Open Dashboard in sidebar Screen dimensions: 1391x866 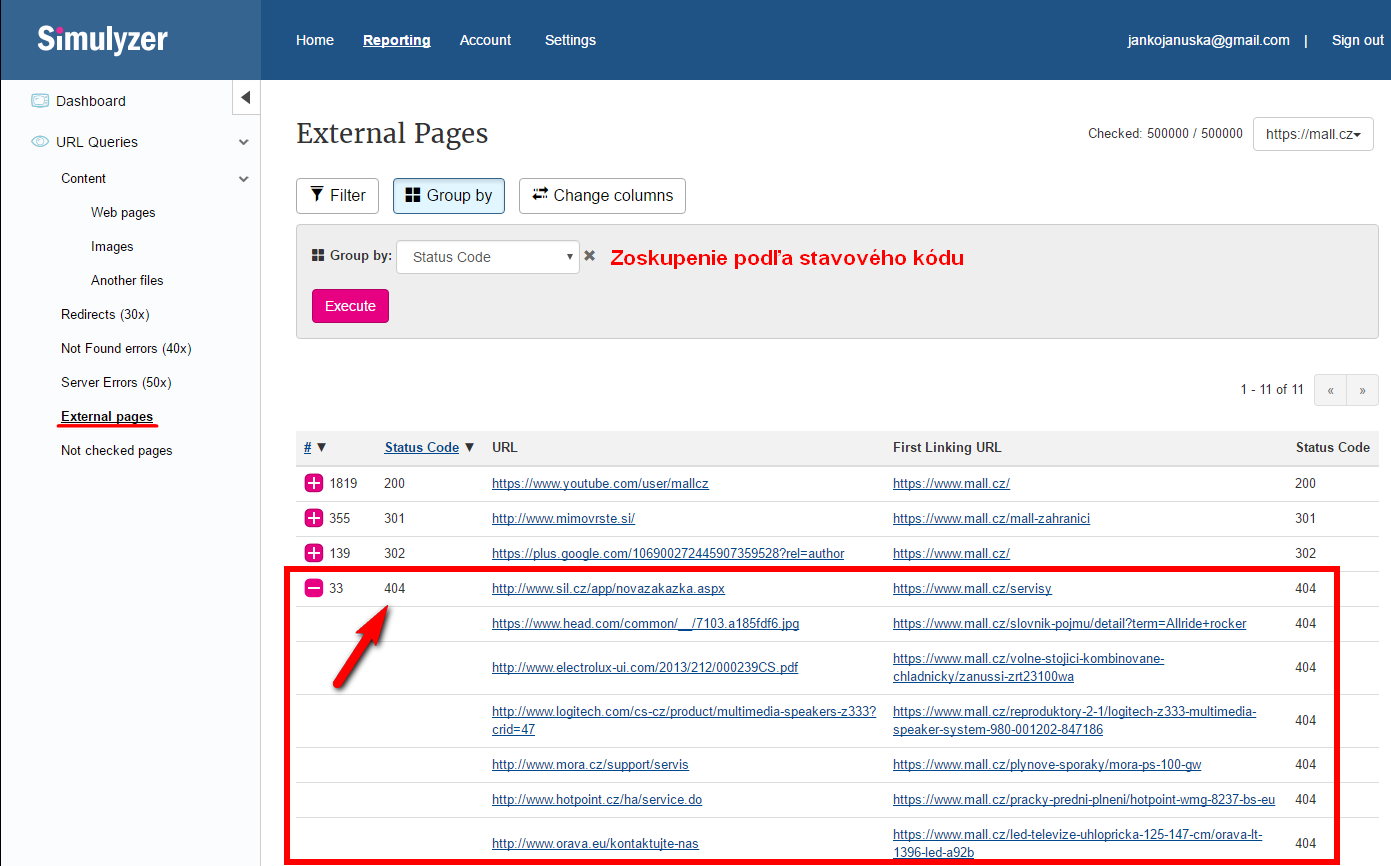coord(91,101)
